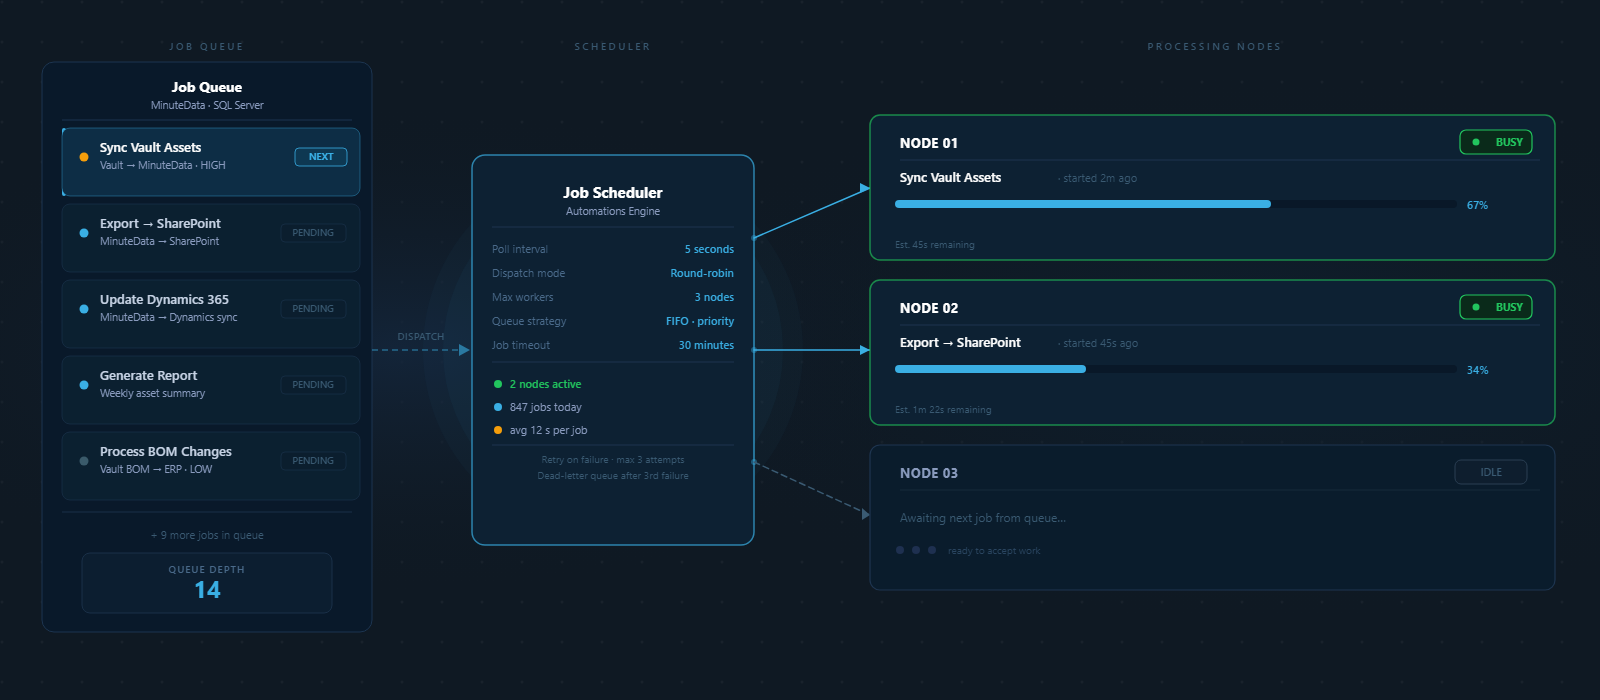The height and width of the screenshot is (700, 1600).
Task: Click 'Vault BOM → ERP · LOW' job detail
Action: (x=156, y=469)
